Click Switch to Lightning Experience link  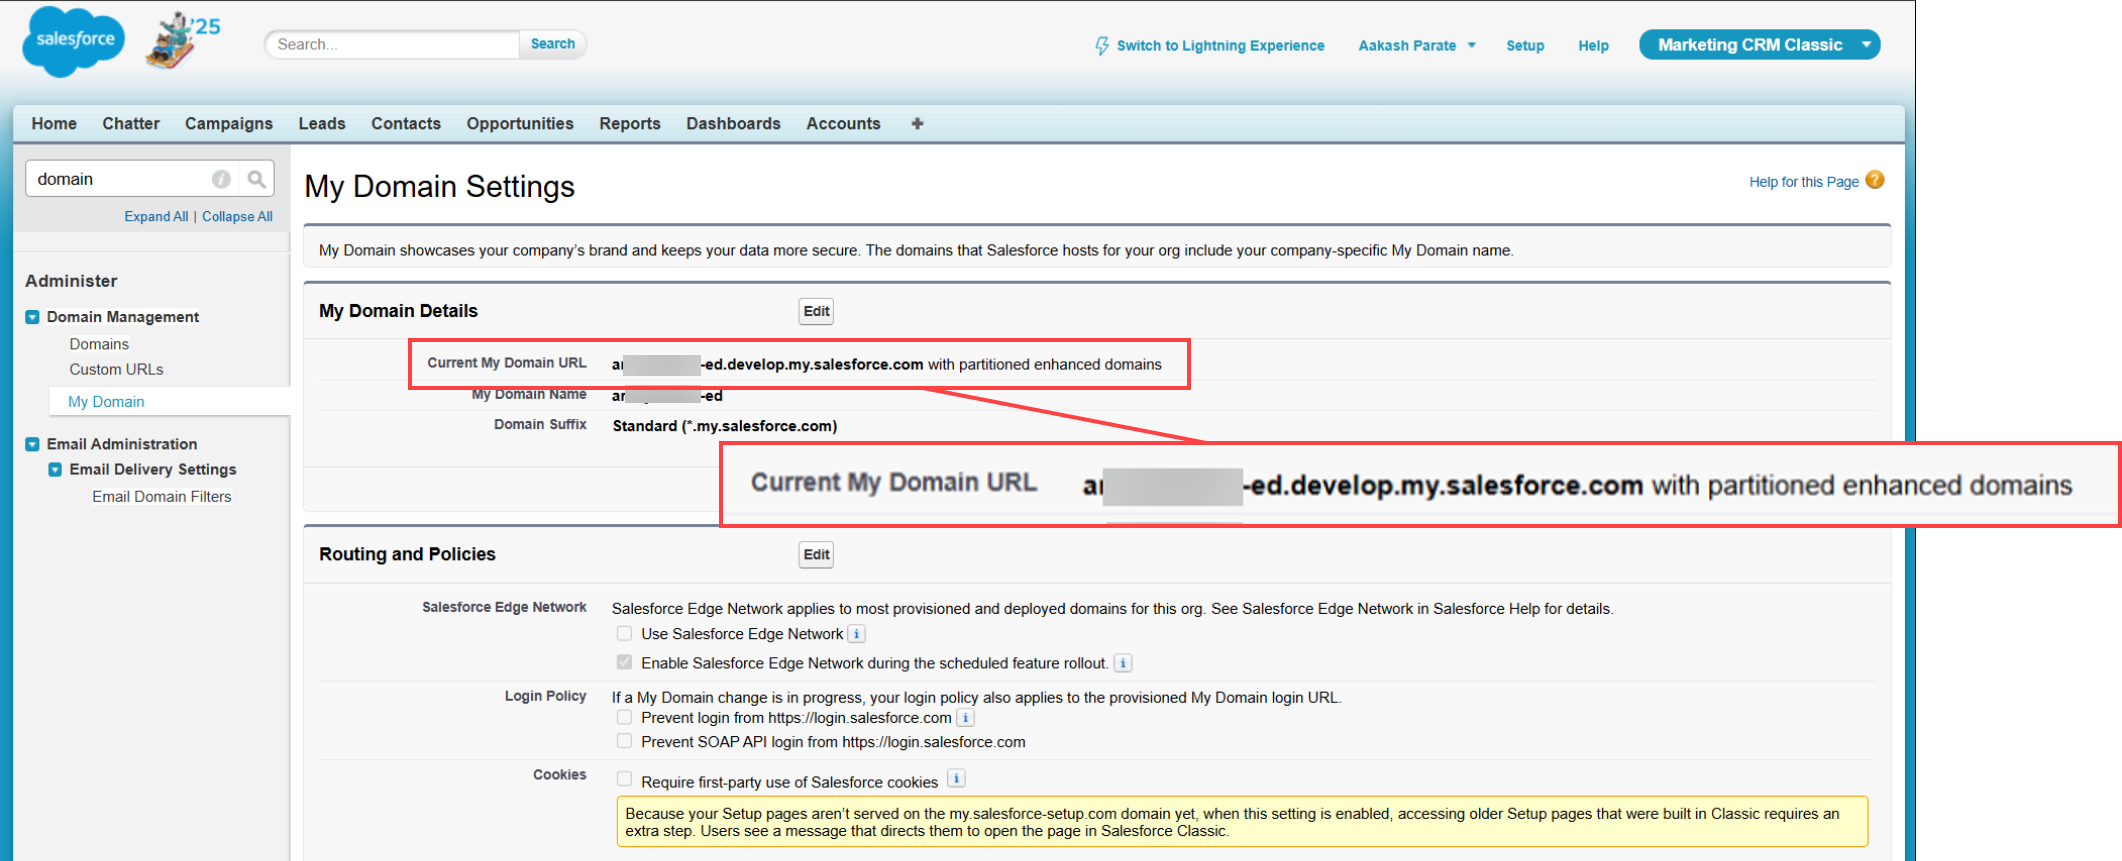(x=1220, y=46)
